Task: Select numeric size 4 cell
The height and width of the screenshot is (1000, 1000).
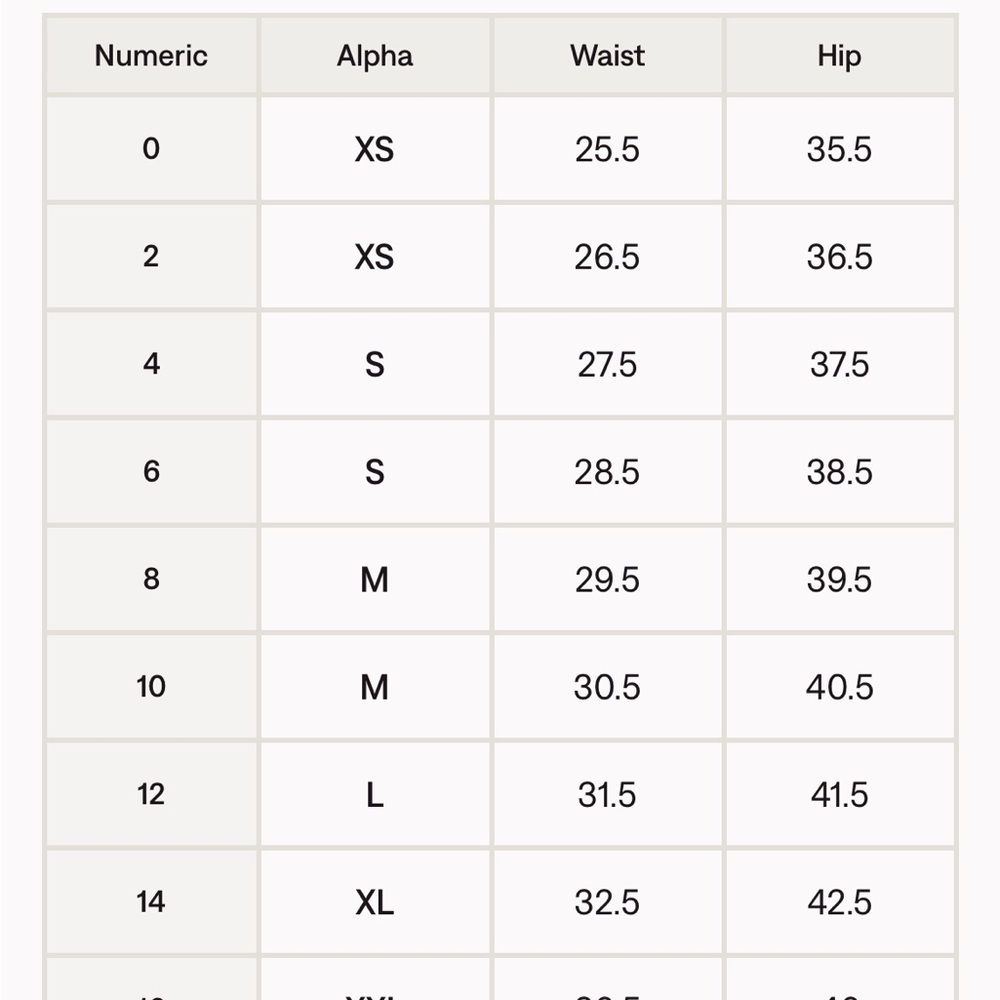Action: [151, 364]
